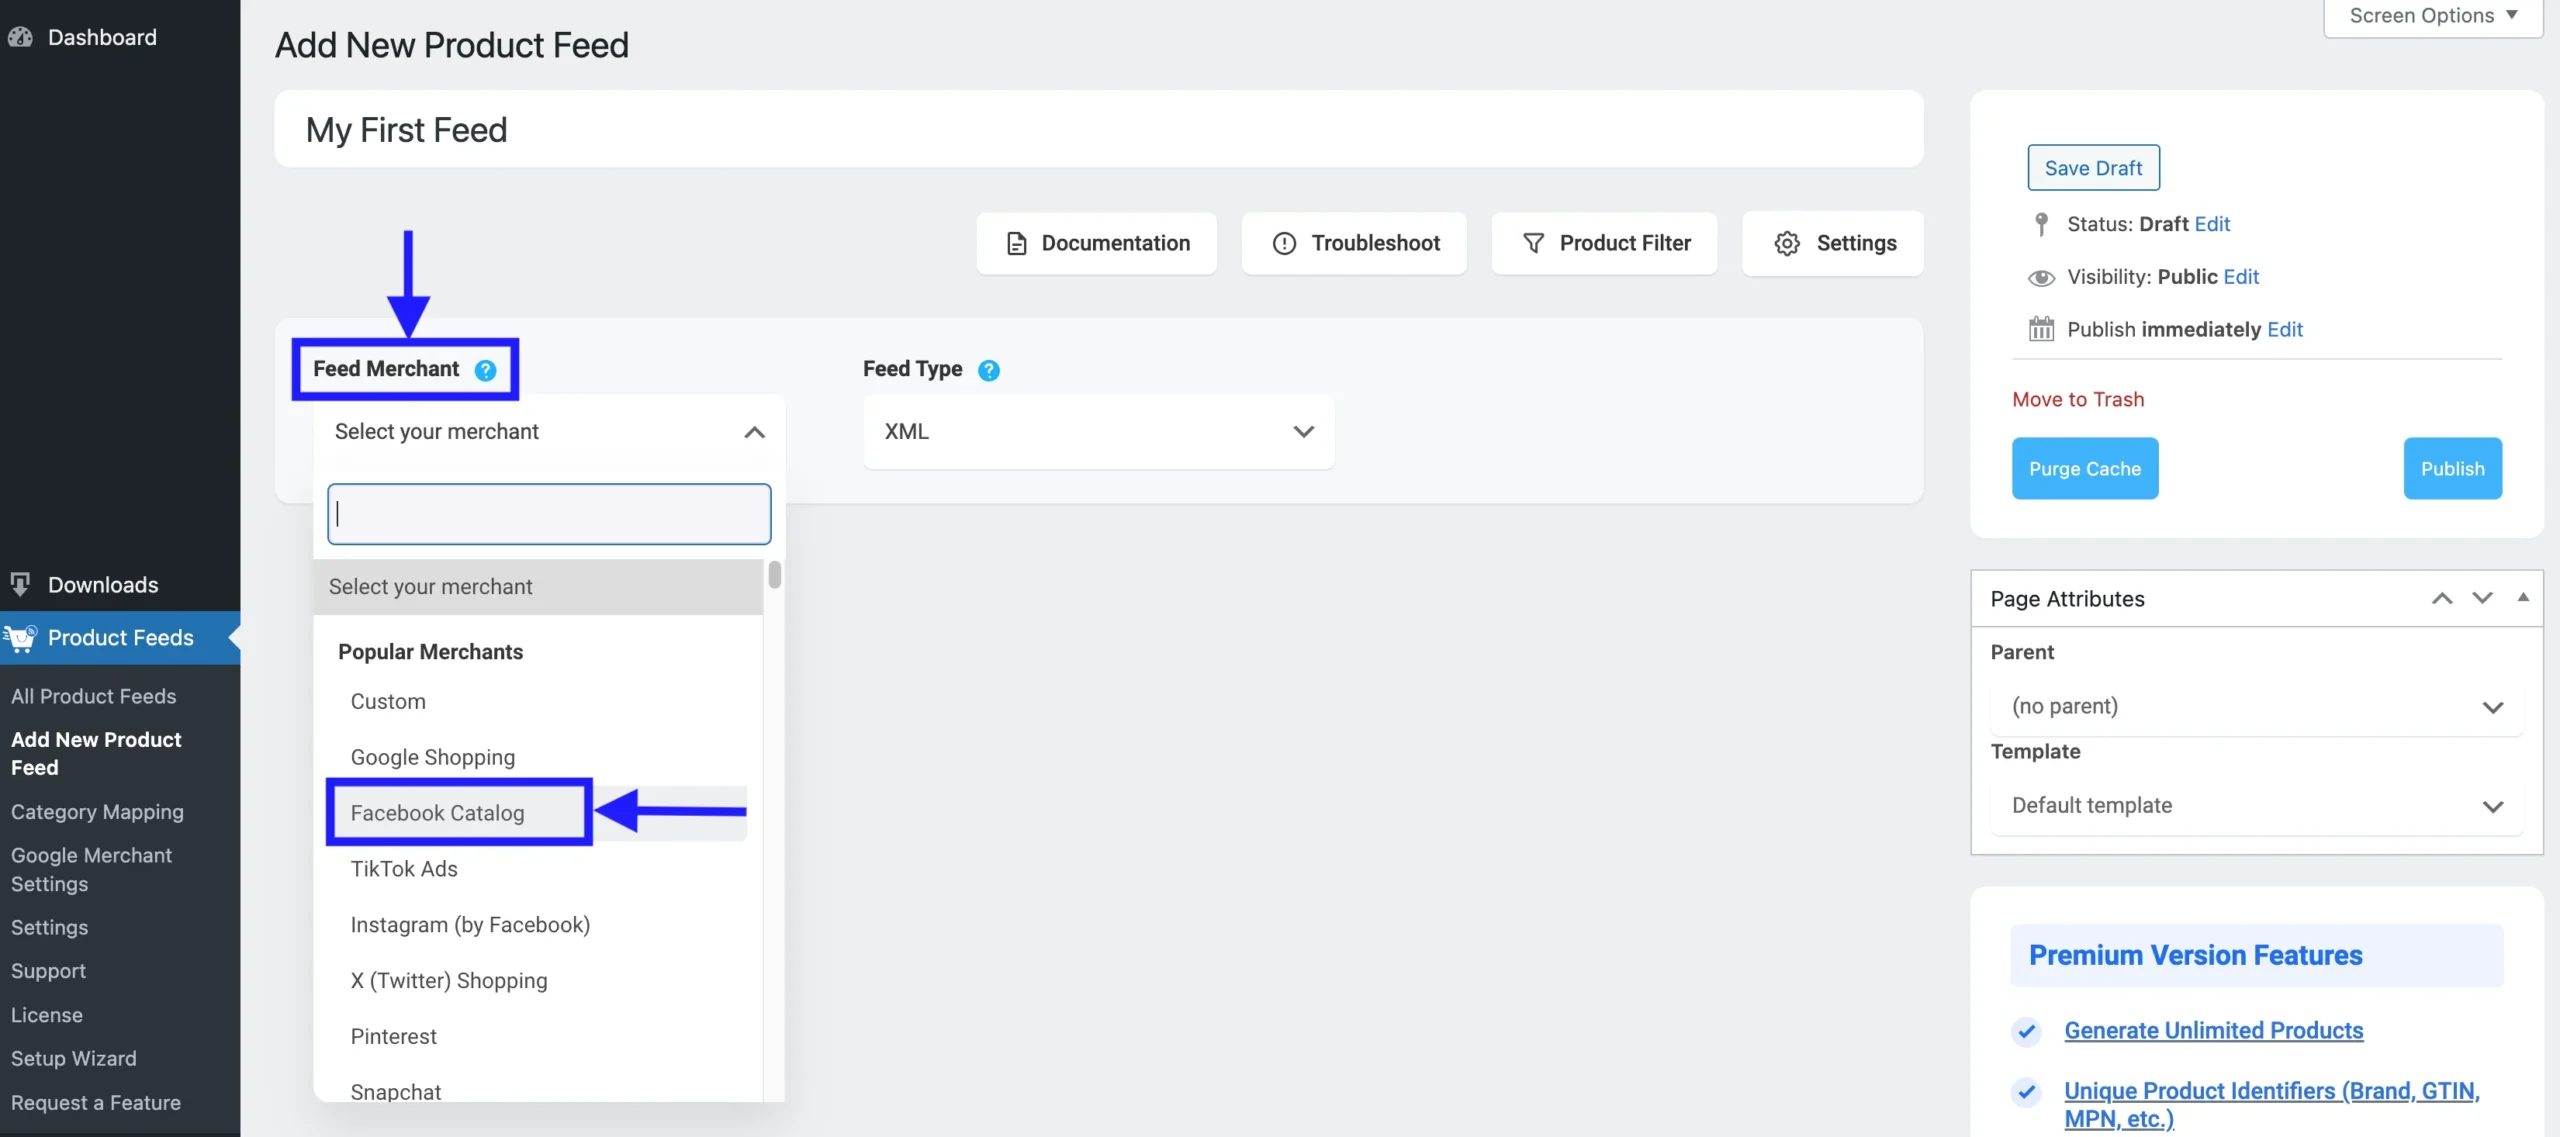Collapse the Select your merchant dropdown

754,432
